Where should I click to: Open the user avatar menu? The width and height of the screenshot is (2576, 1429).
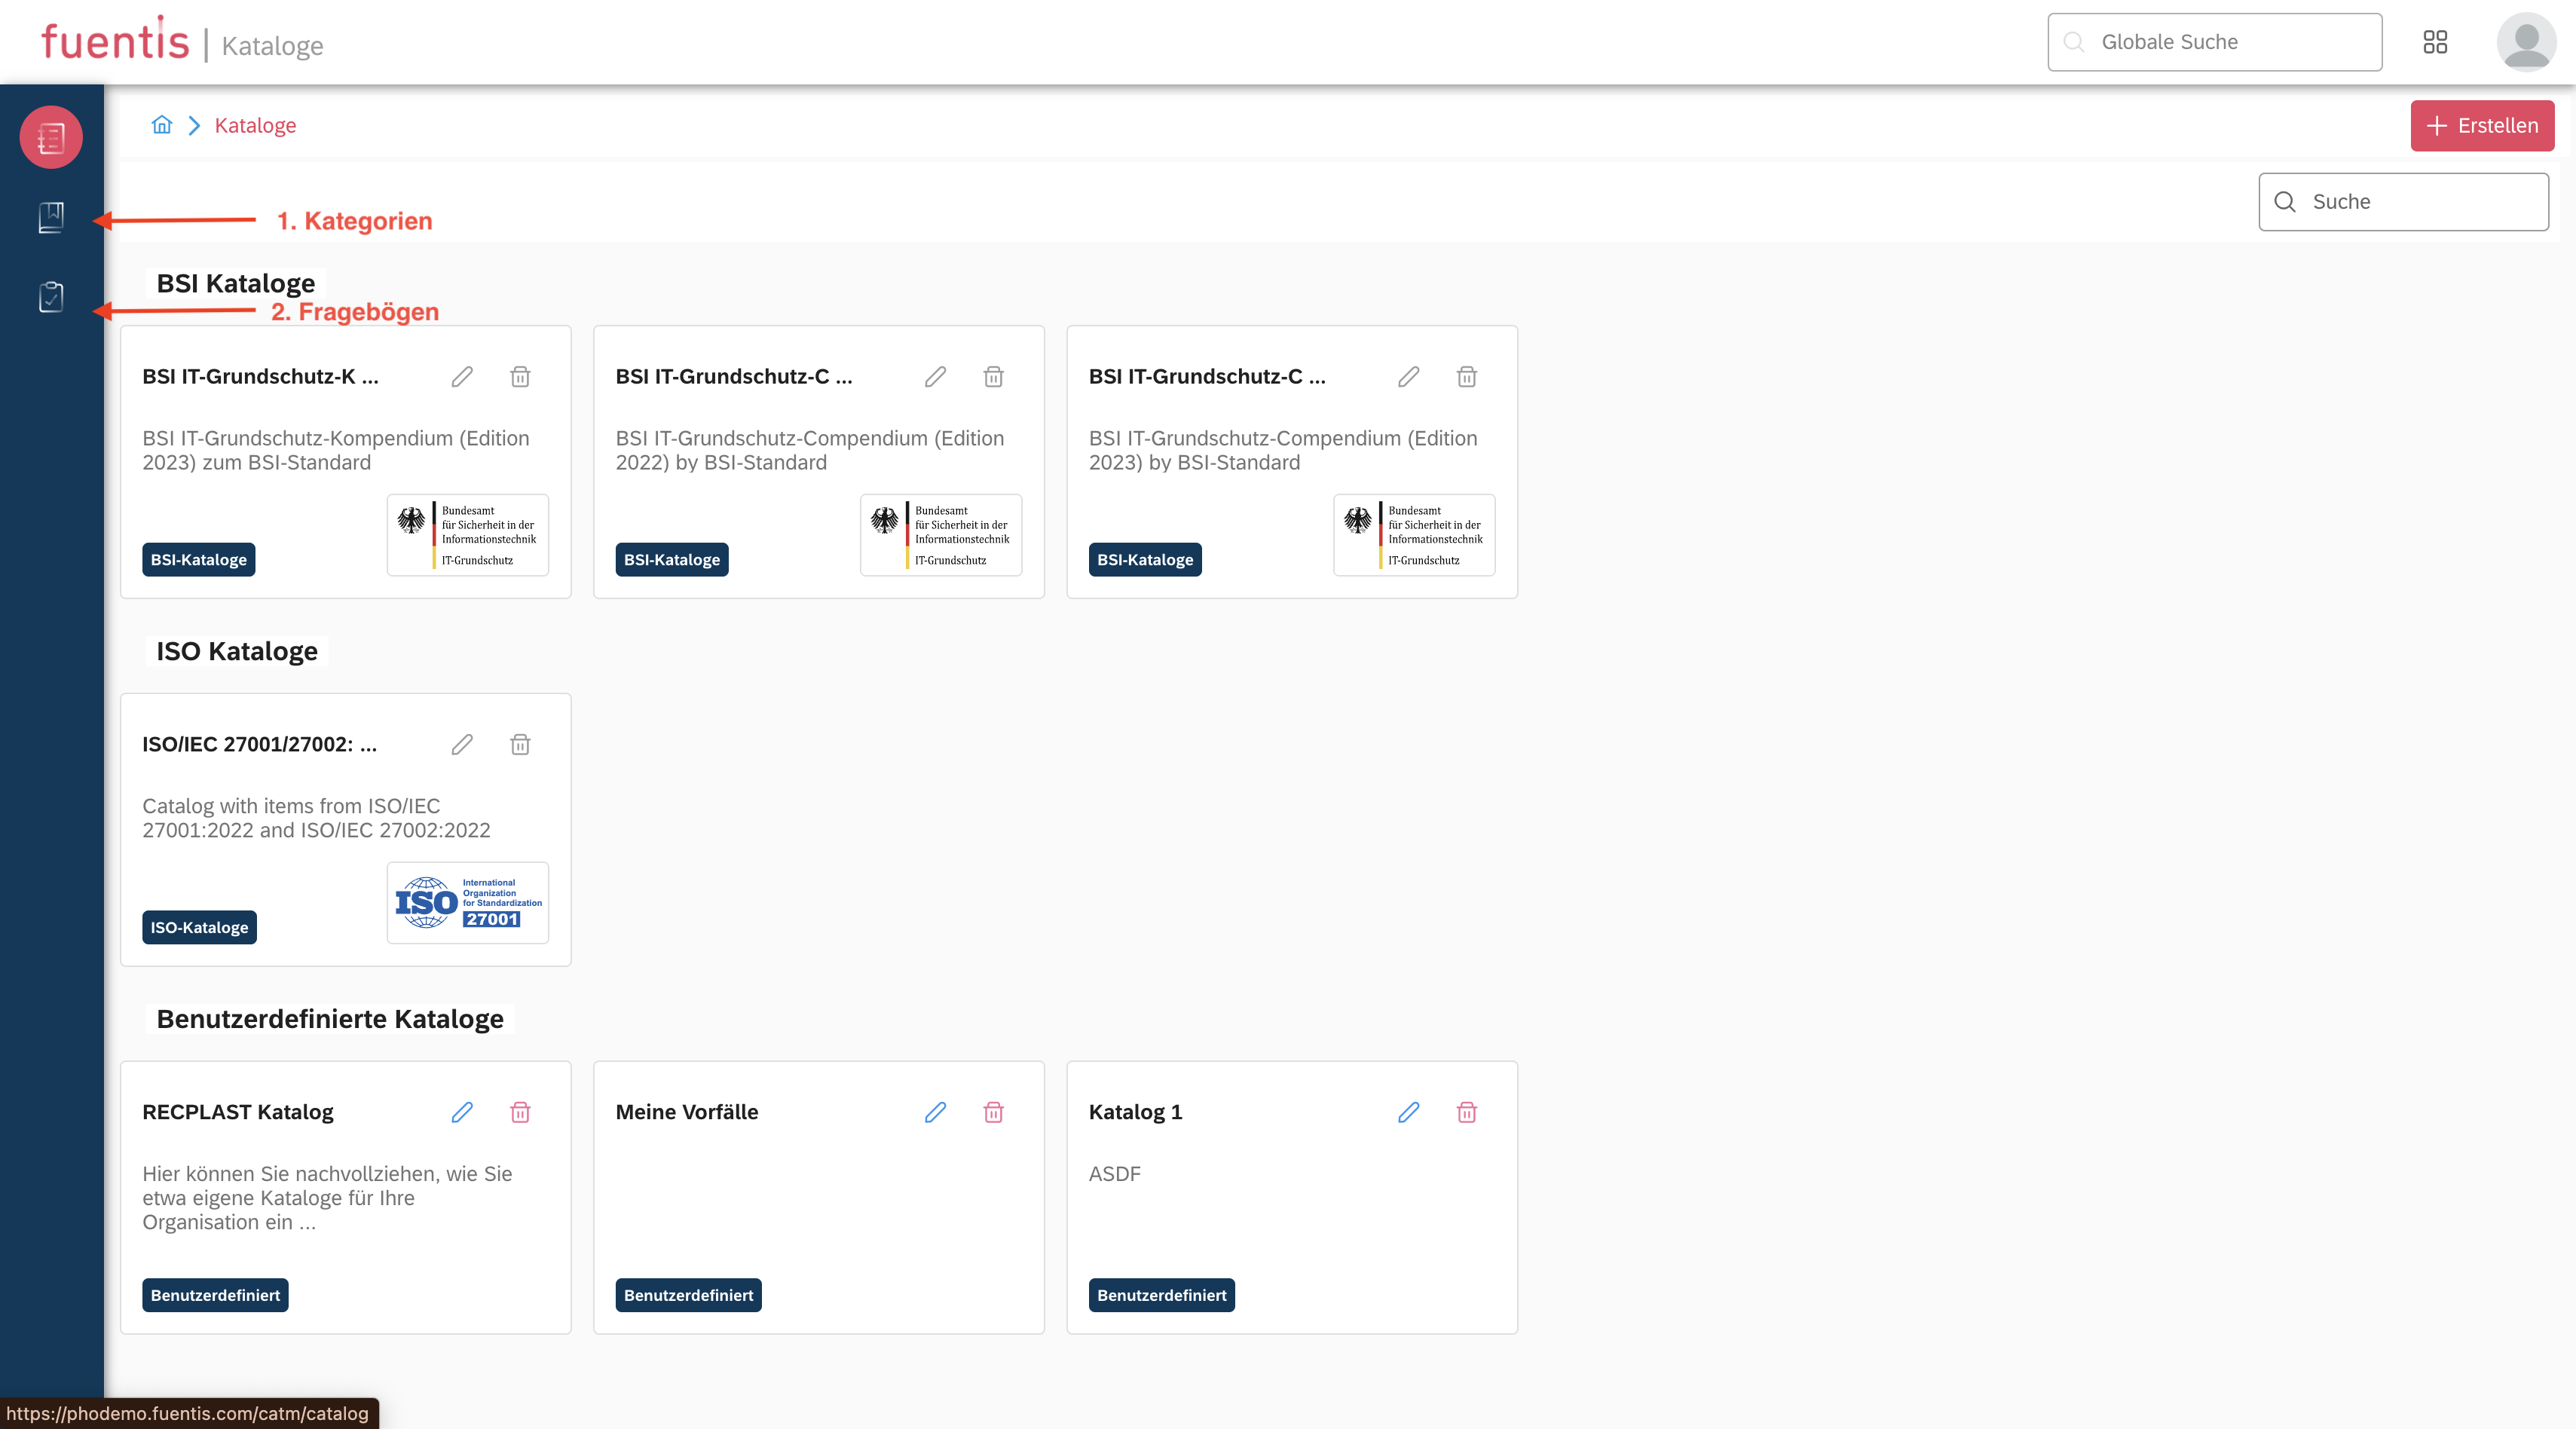pos(2525,42)
